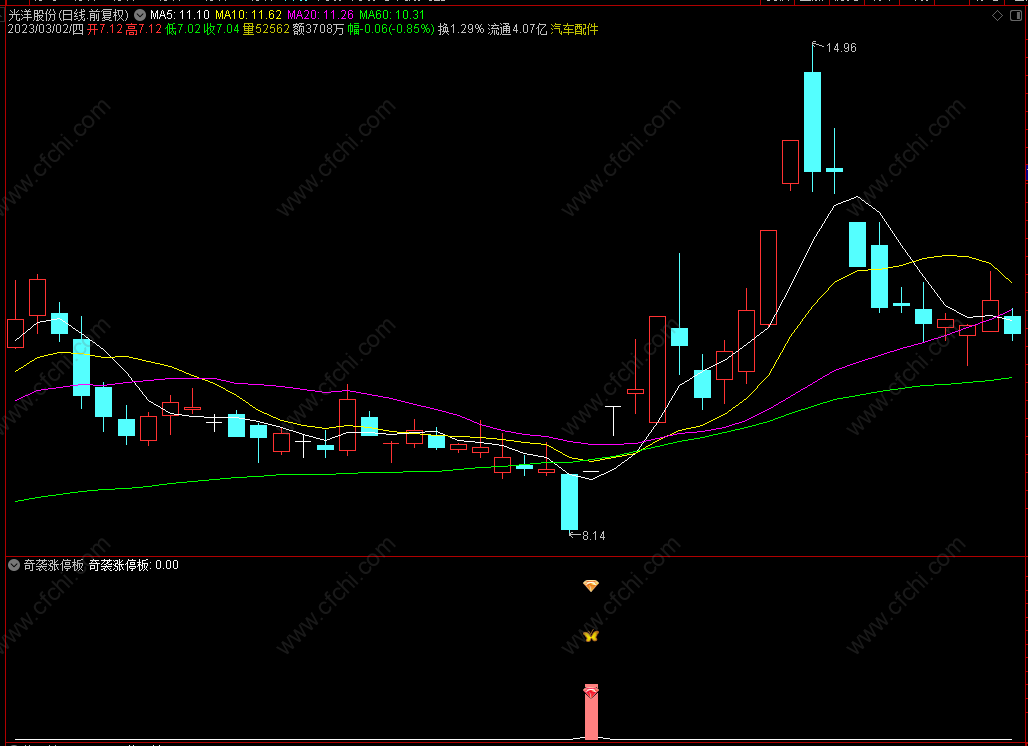Select the MA10: 11.62 label
The width and height of the screenshot is (1028, 746).
pos(248,14)
